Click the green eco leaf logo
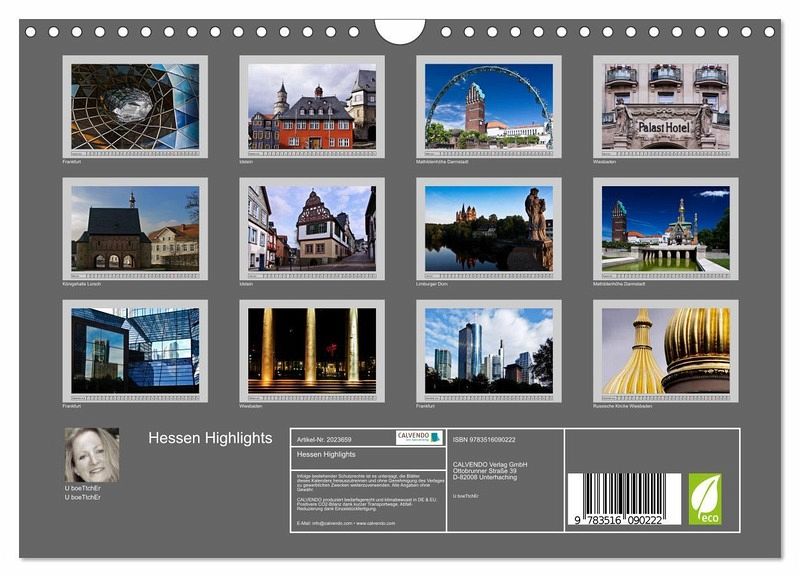This screenshot has height=577, width=800. [x=704, y=498]
